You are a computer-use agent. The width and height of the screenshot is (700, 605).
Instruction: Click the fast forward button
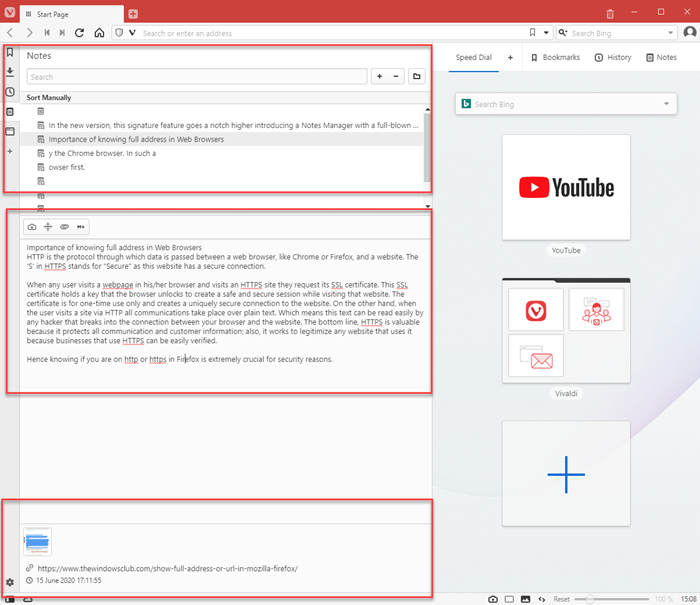click(62, 33)
